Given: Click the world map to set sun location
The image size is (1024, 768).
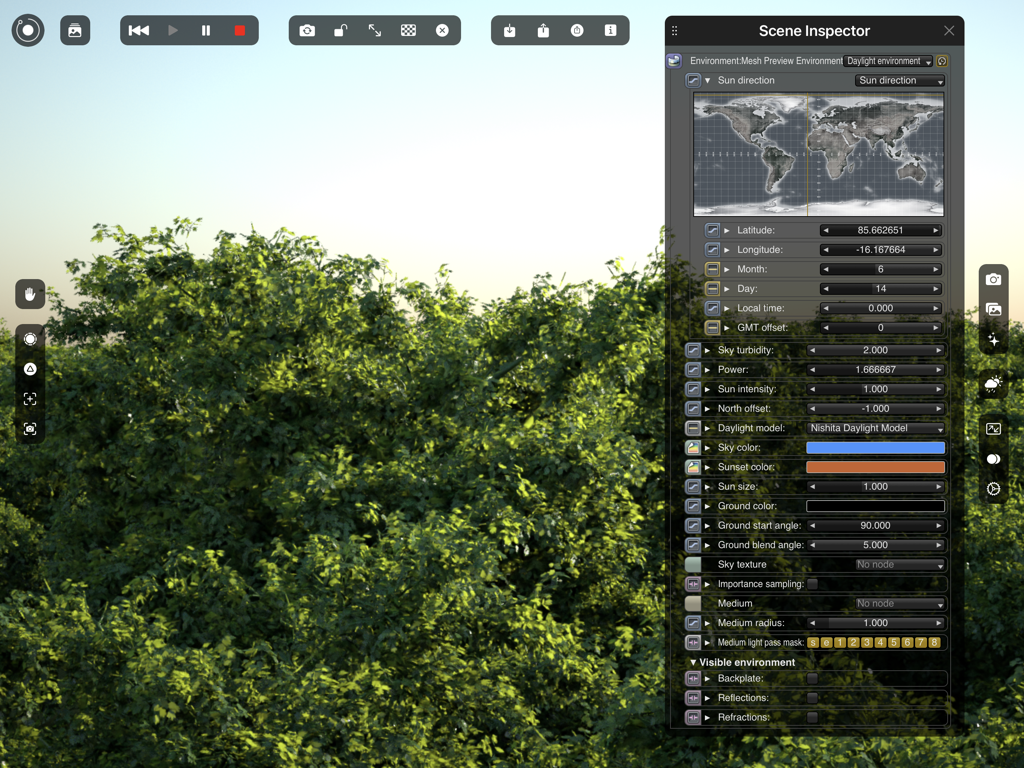Looking at the screenshot, I should click(x=818, y=155).
